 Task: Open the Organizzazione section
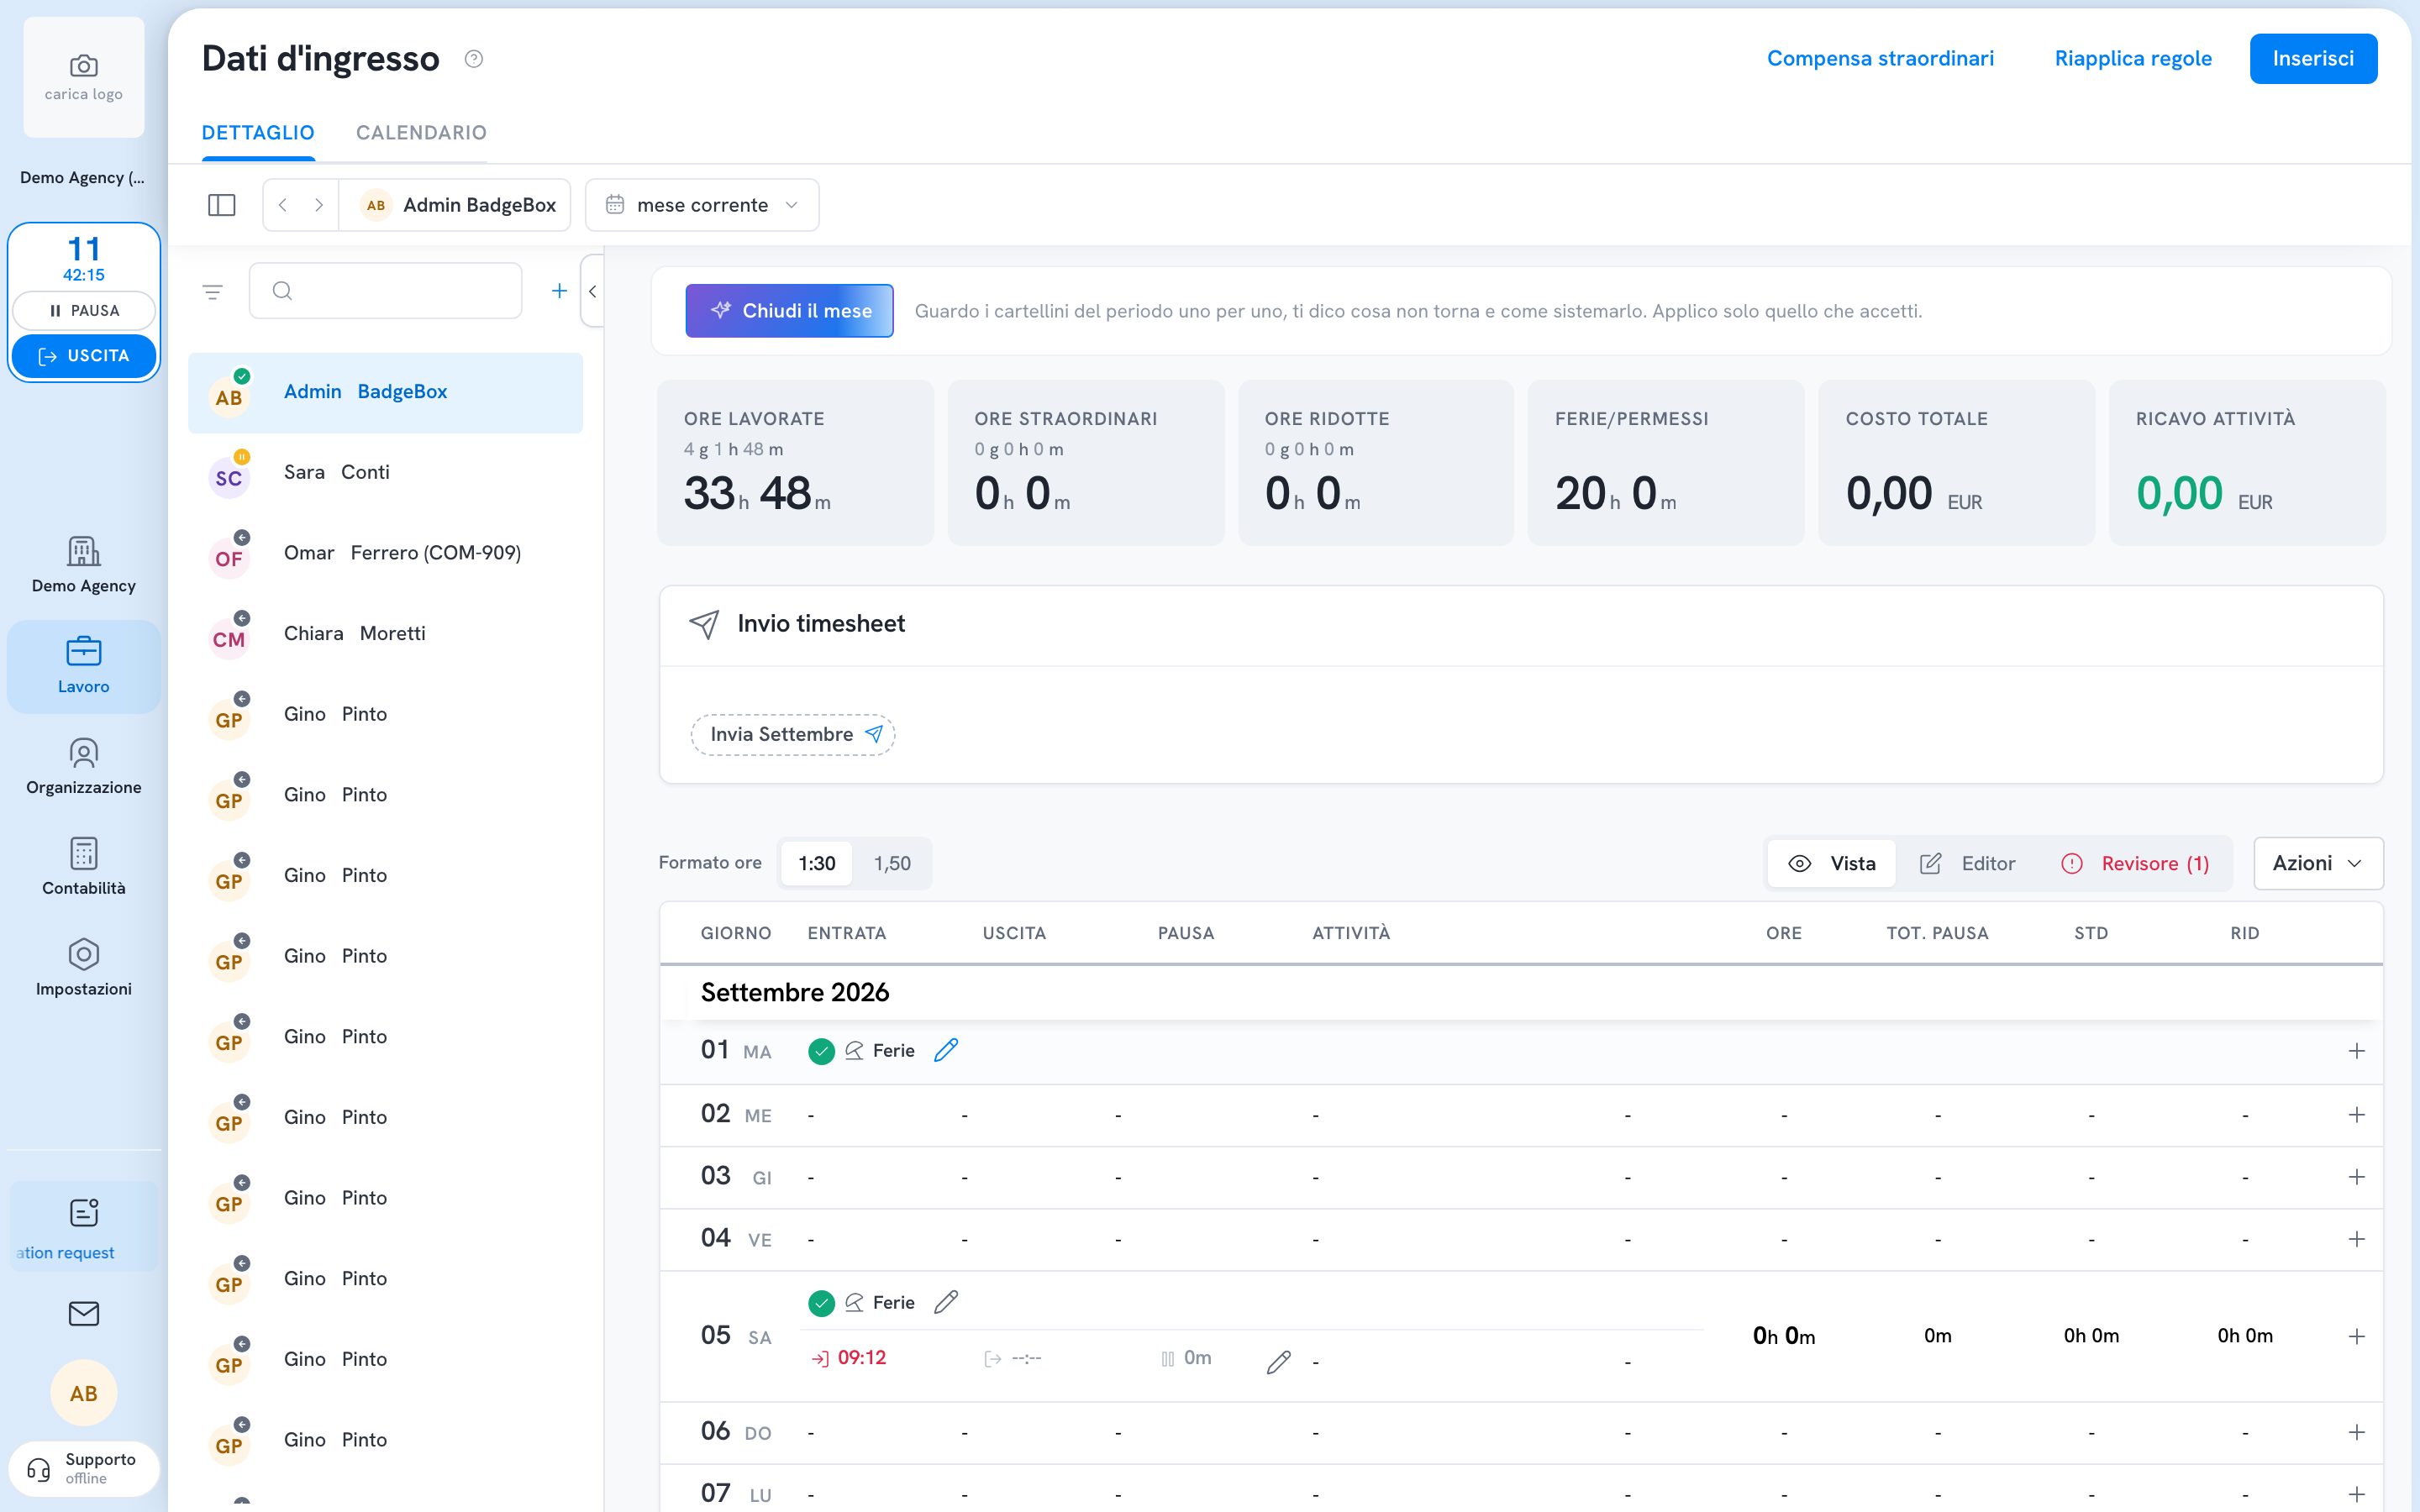point(84,767)
